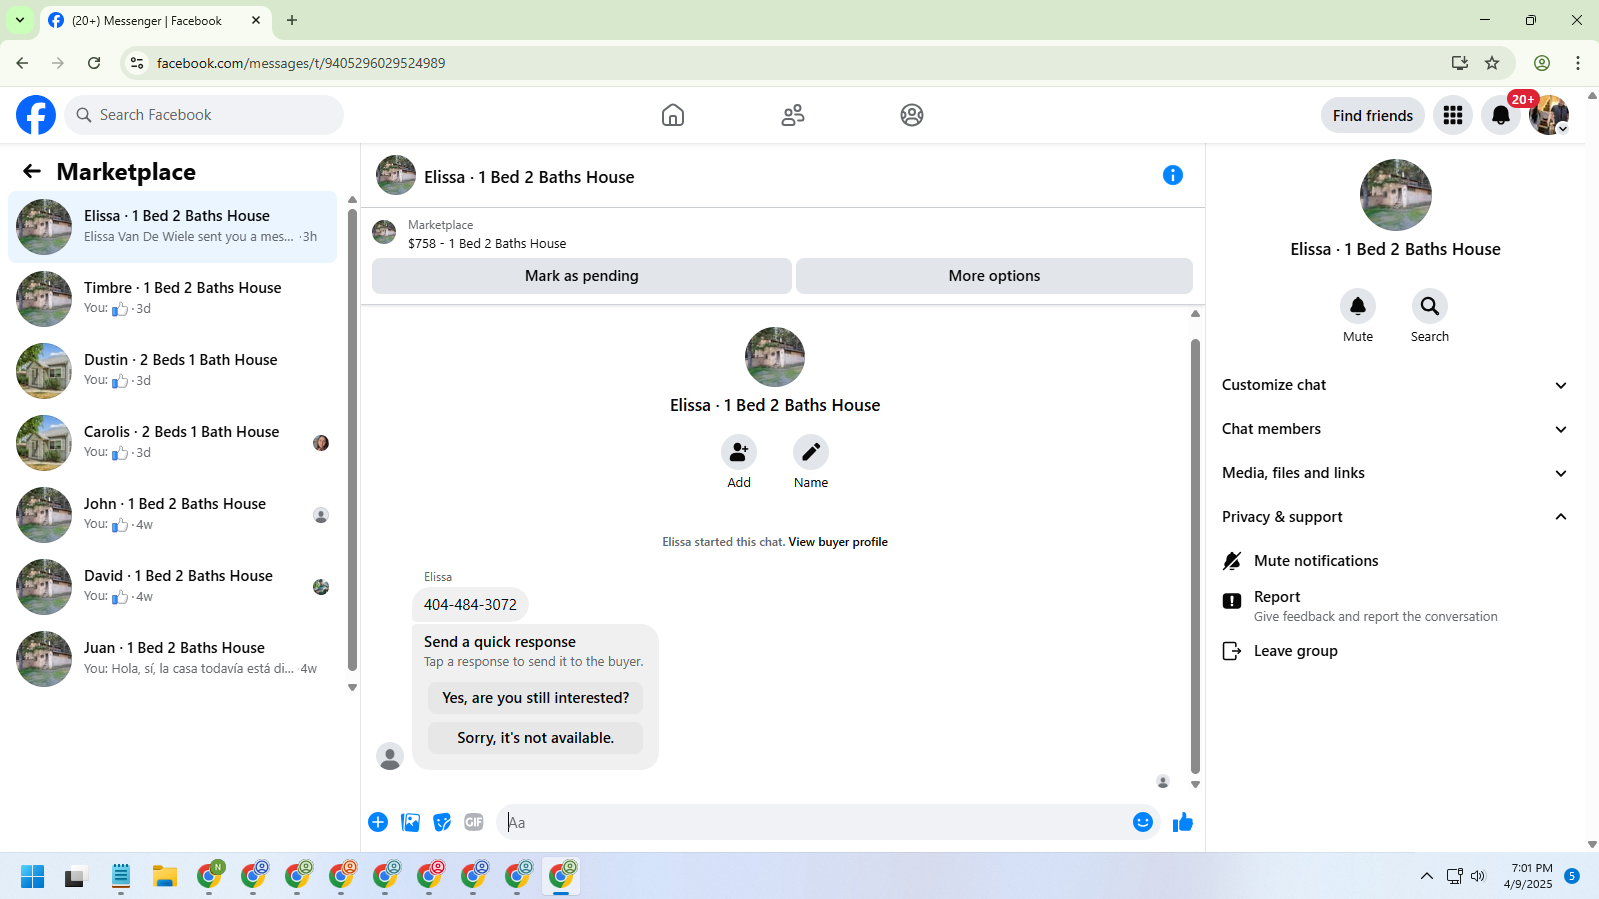Send quick reply 'Sorry, it's not available.'
Viewport: 1599px width, 899px height.
tap(536, 738)
